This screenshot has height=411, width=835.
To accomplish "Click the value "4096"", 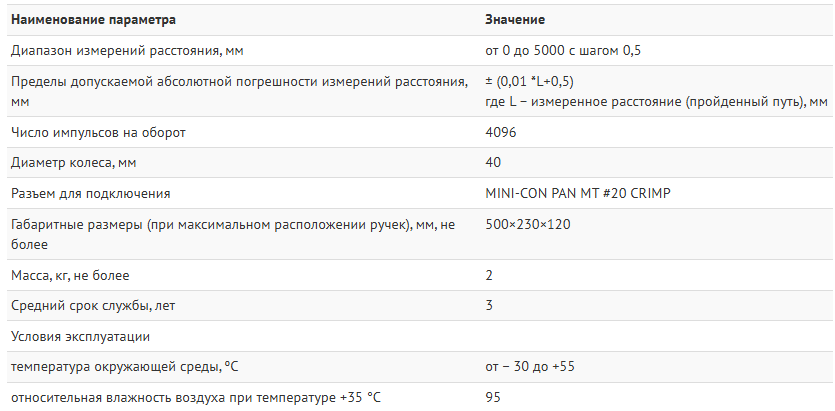I will [500, 132].
